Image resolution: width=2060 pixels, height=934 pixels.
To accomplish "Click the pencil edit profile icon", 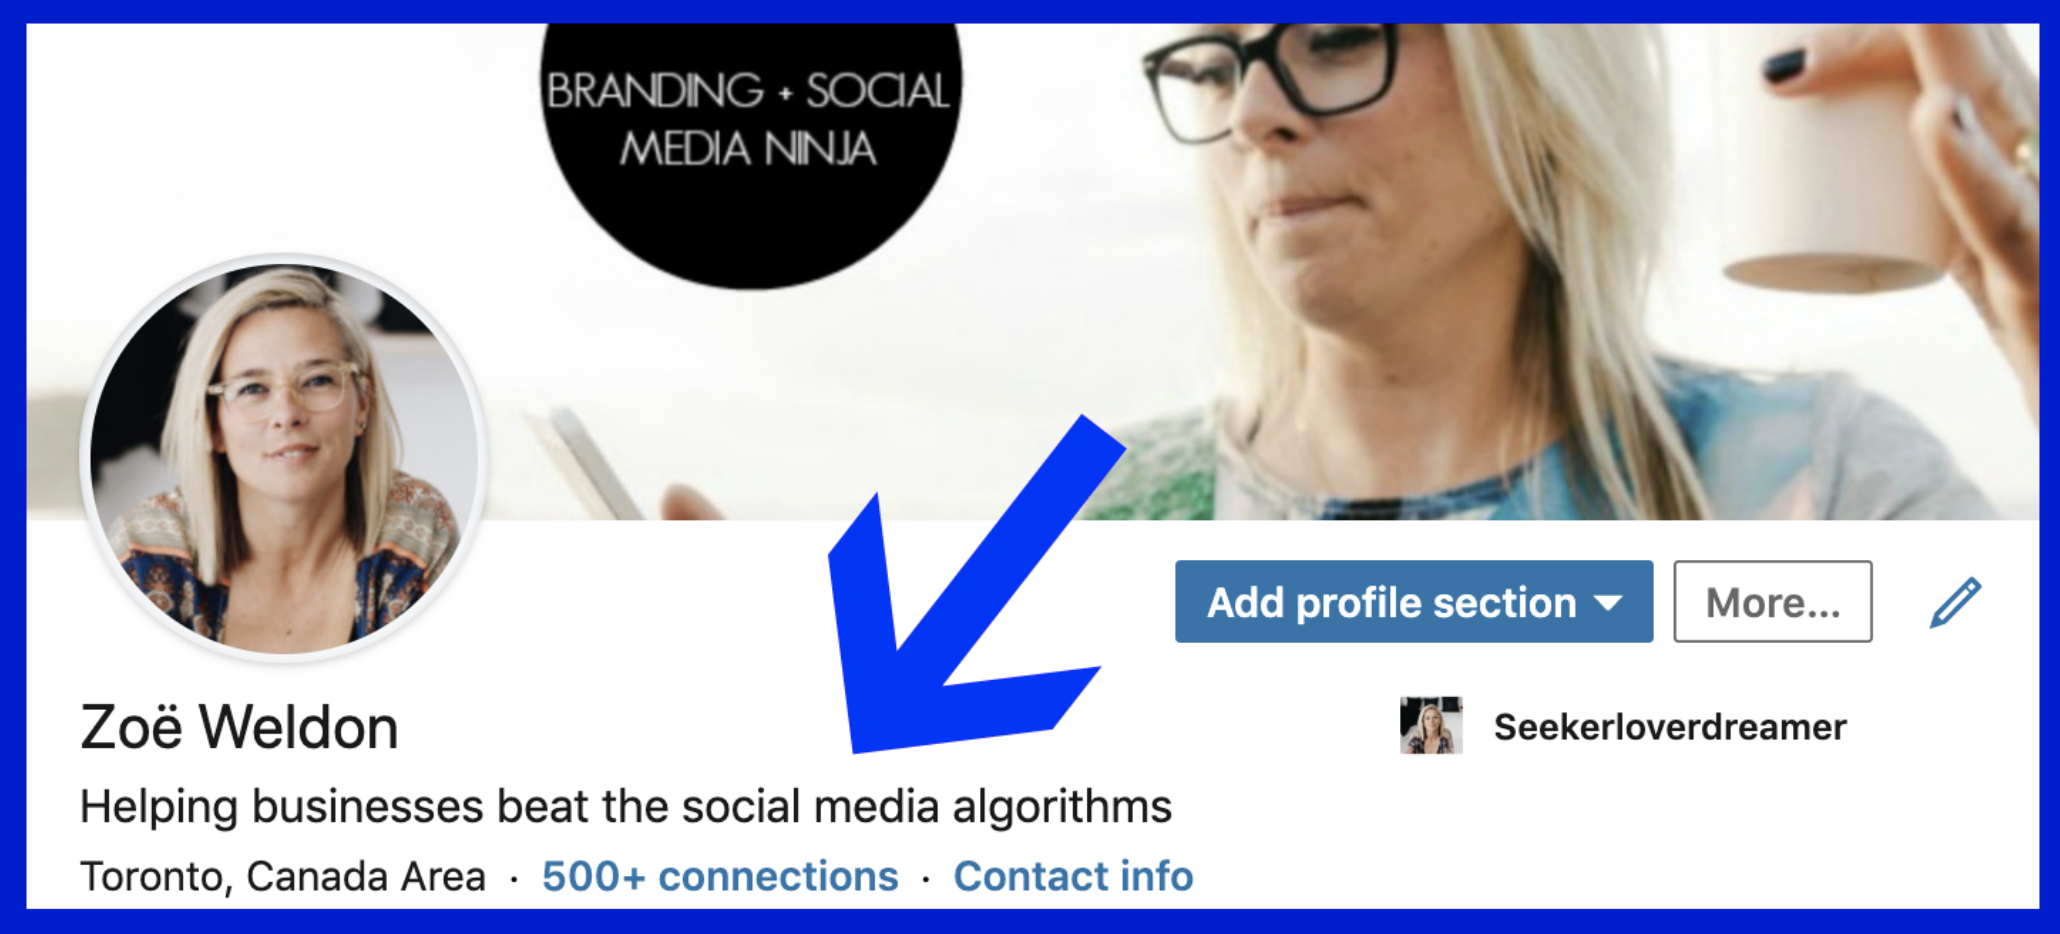I will [1955, 602].
